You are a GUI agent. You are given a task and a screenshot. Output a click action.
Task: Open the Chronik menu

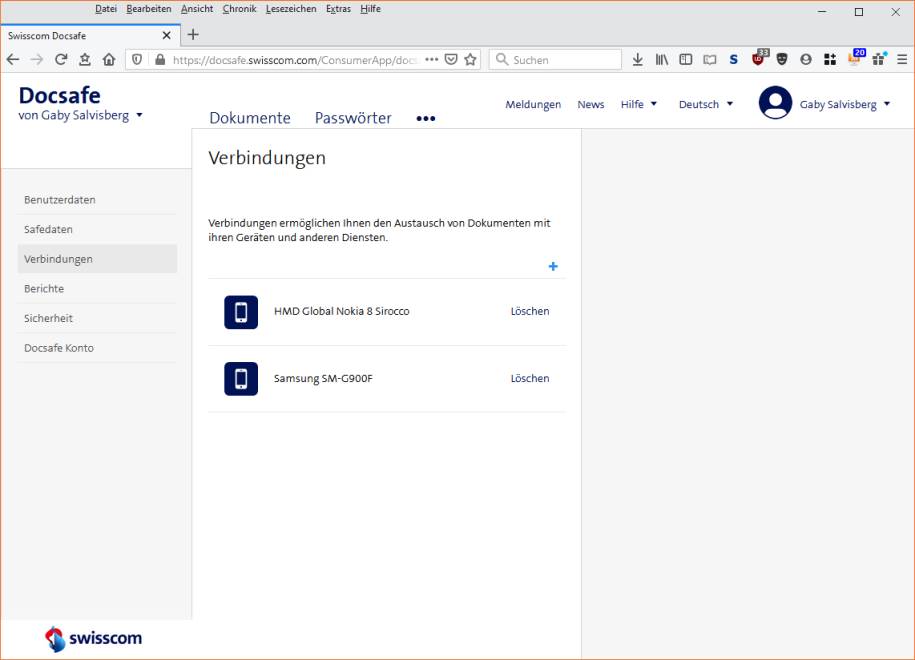pyautogui.click(x=239, y=9)
